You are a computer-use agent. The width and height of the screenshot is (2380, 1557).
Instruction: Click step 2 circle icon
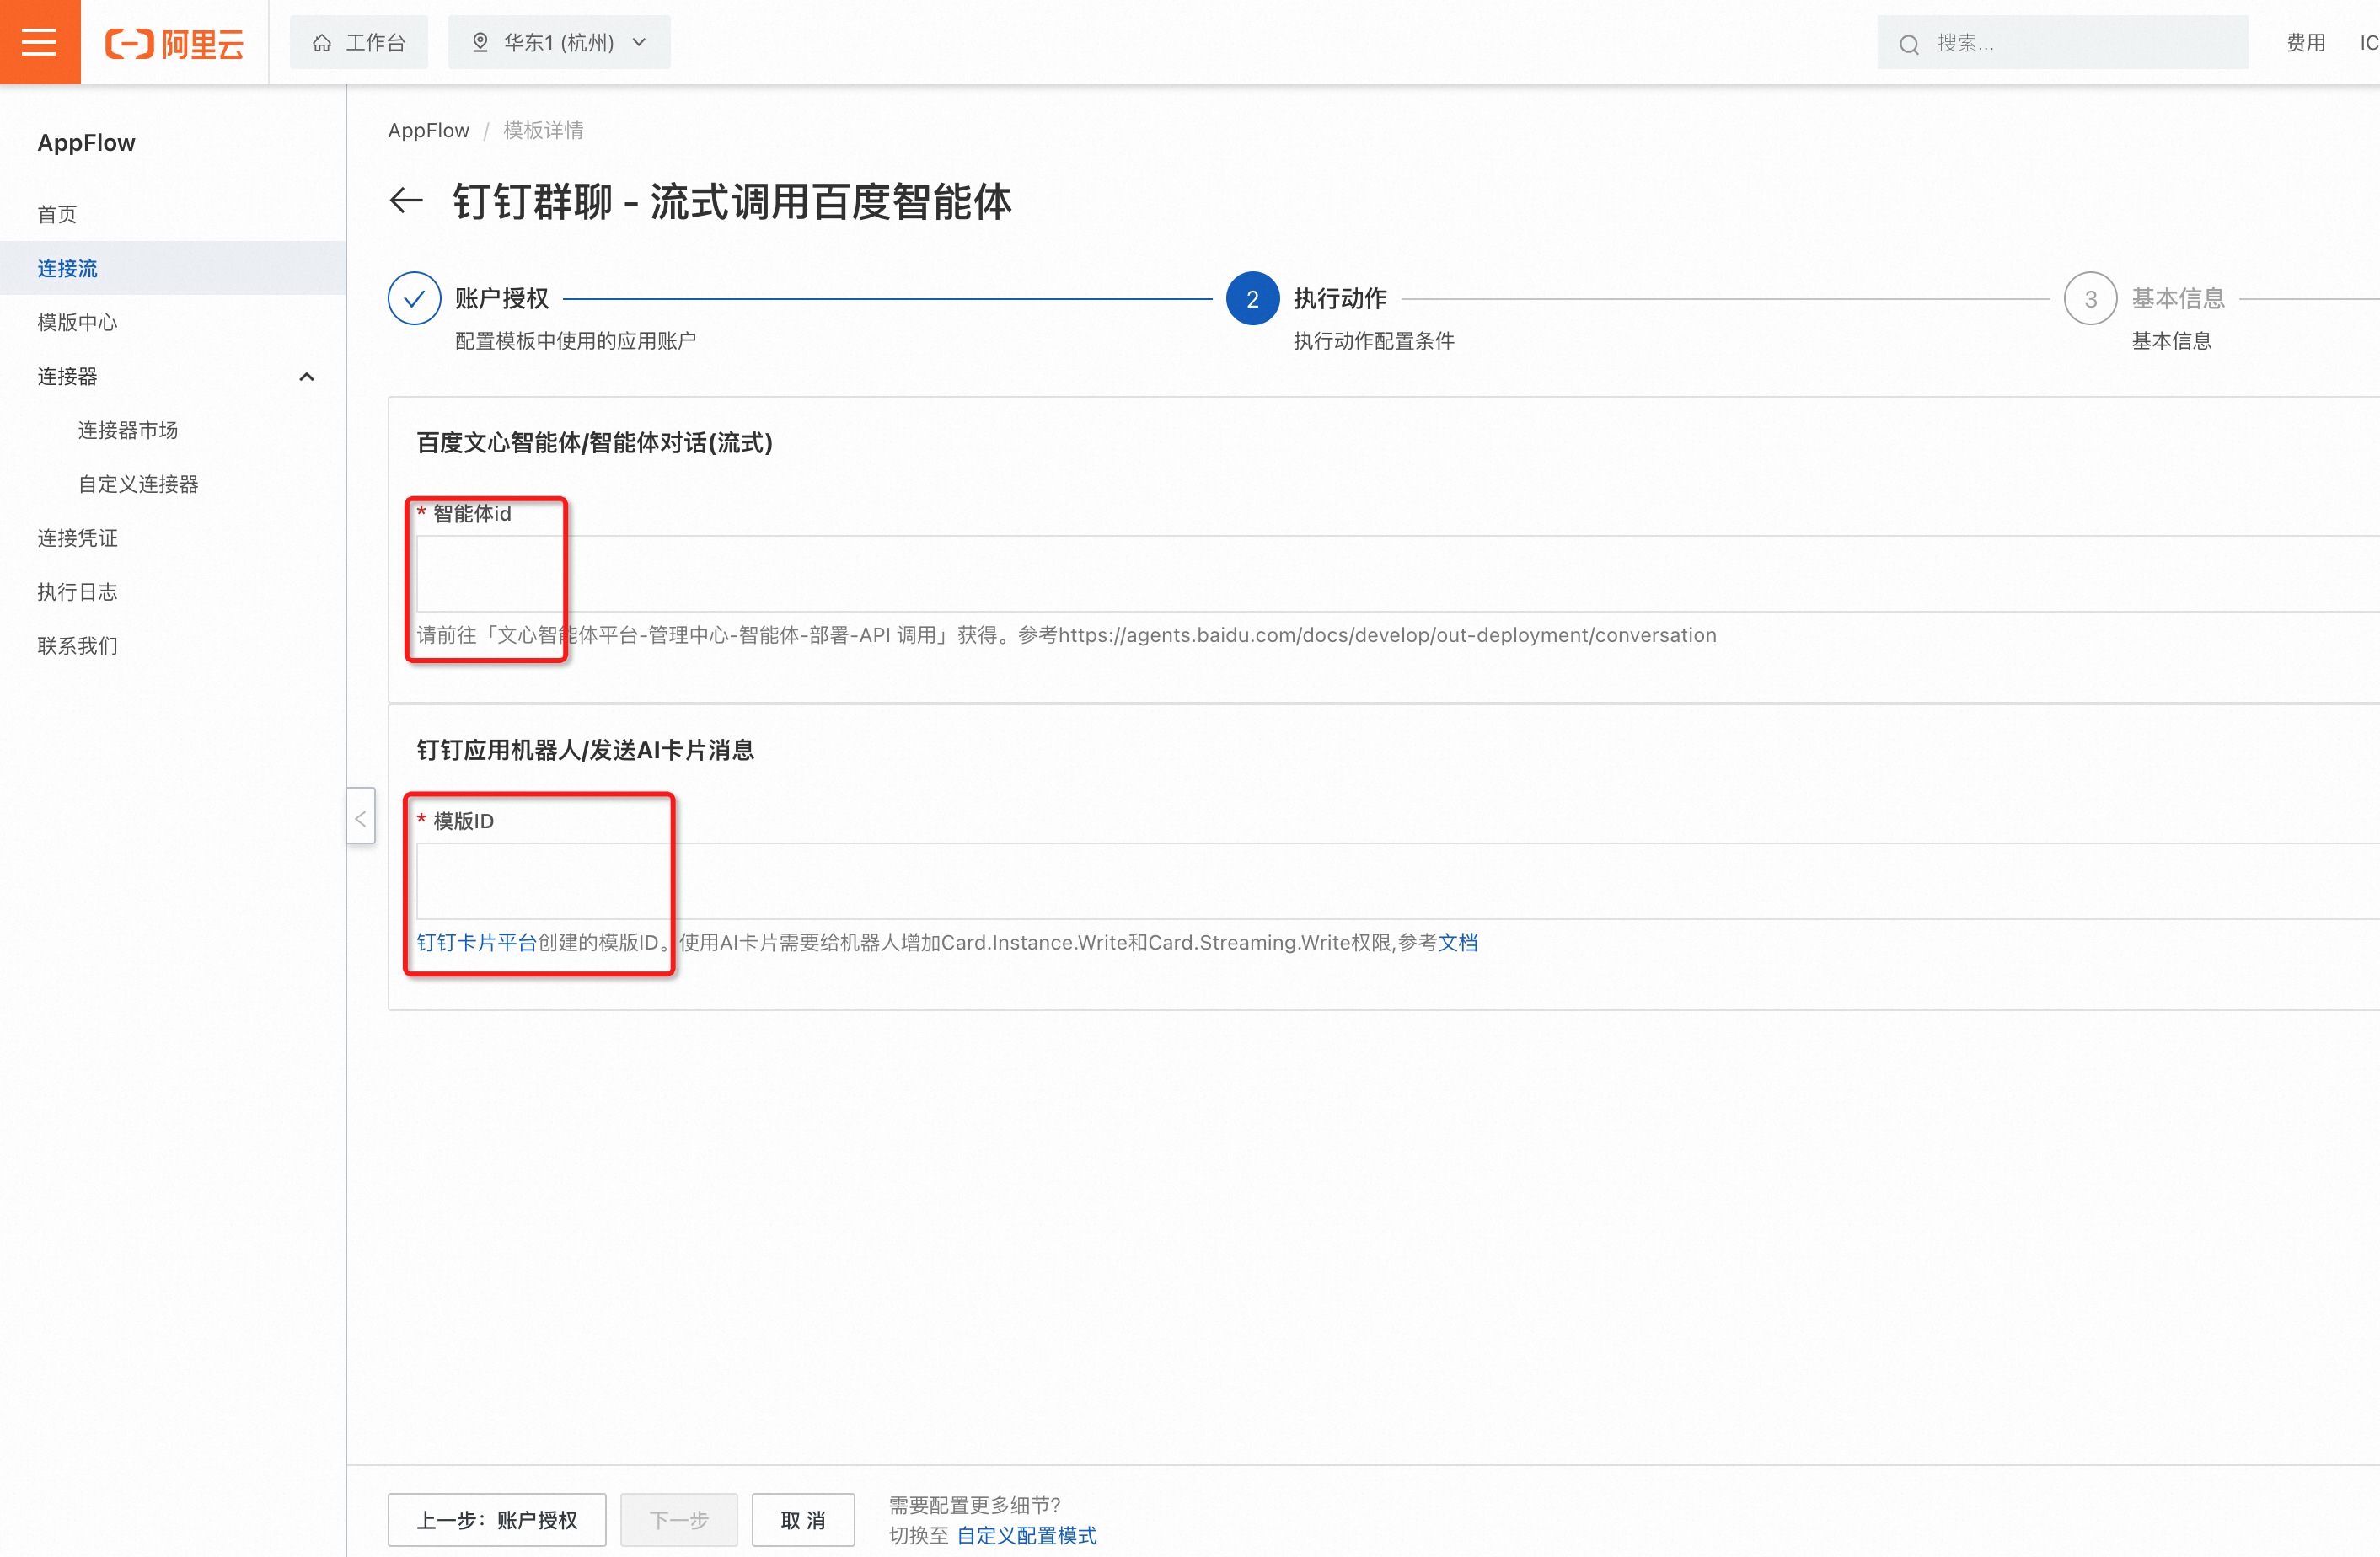click(1252, 298)
